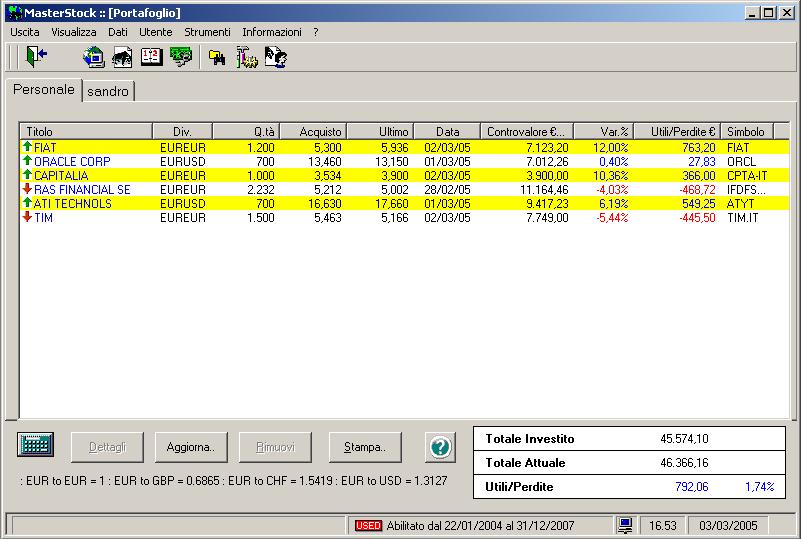The height and width of the screenshot is (539, 801).
Task: Sort by the Utili/Perdite € column header
Action: click(x=677, y=131)
